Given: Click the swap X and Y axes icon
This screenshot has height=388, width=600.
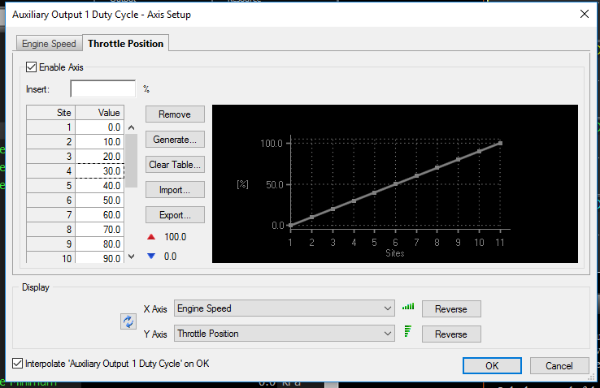Looking at the screenshot, I should pos(128,321).
